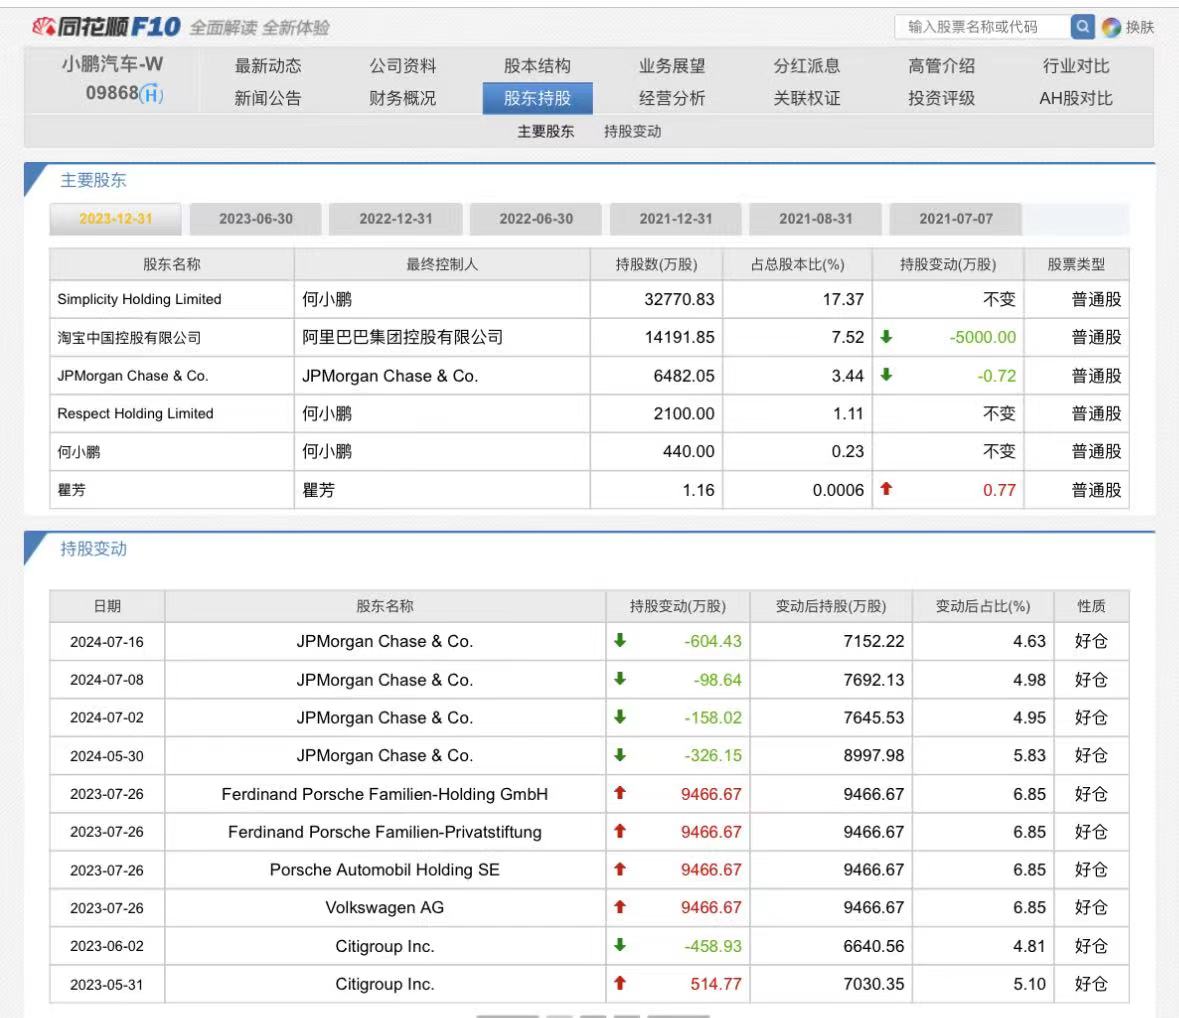
Task: Click the colorful skin-change (换肤) icon
Action: [1111, 28]
